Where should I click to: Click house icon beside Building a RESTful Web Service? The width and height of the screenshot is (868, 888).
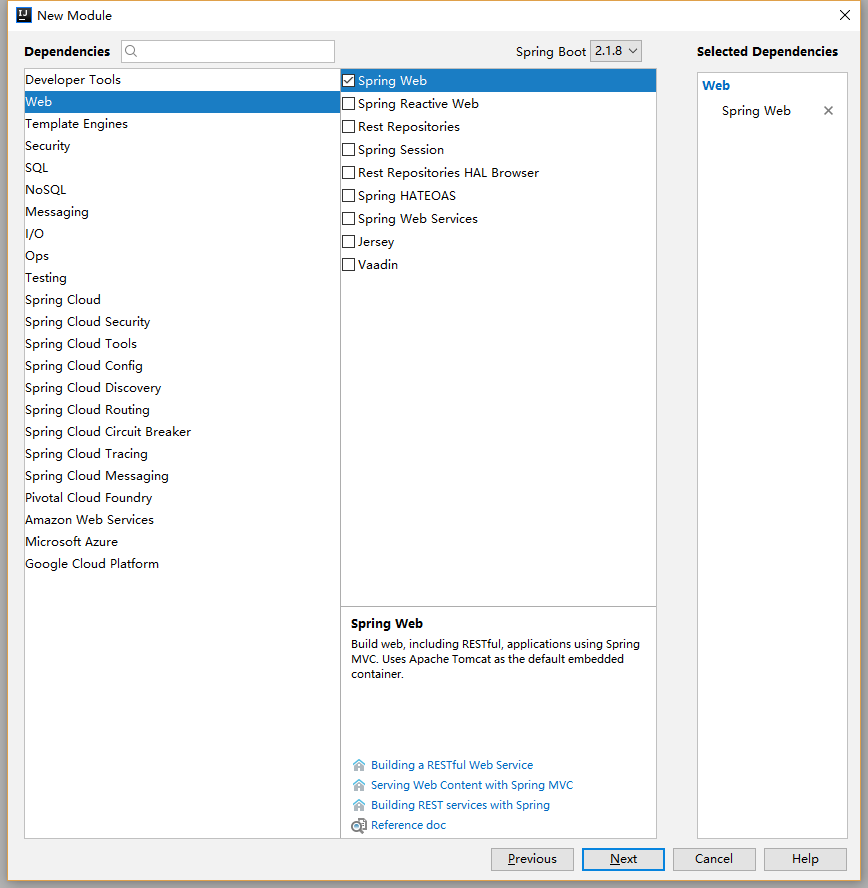pyautogui.click(x=359, y=765)
